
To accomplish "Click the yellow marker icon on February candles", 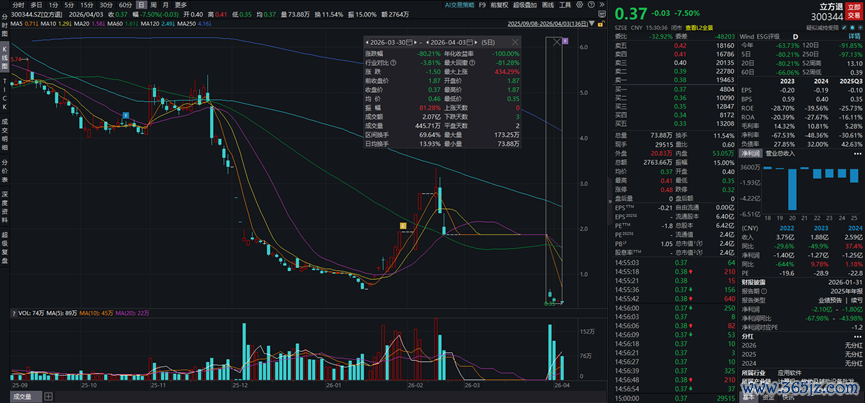I will [x=403, y=225].
